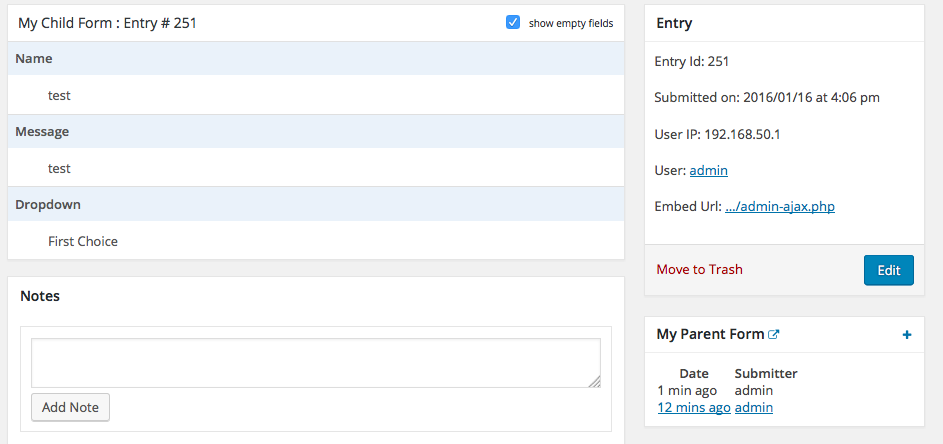Click the notes textarea resize grip
The width and height of the screenshot is (943, 444).
(594, 381)
